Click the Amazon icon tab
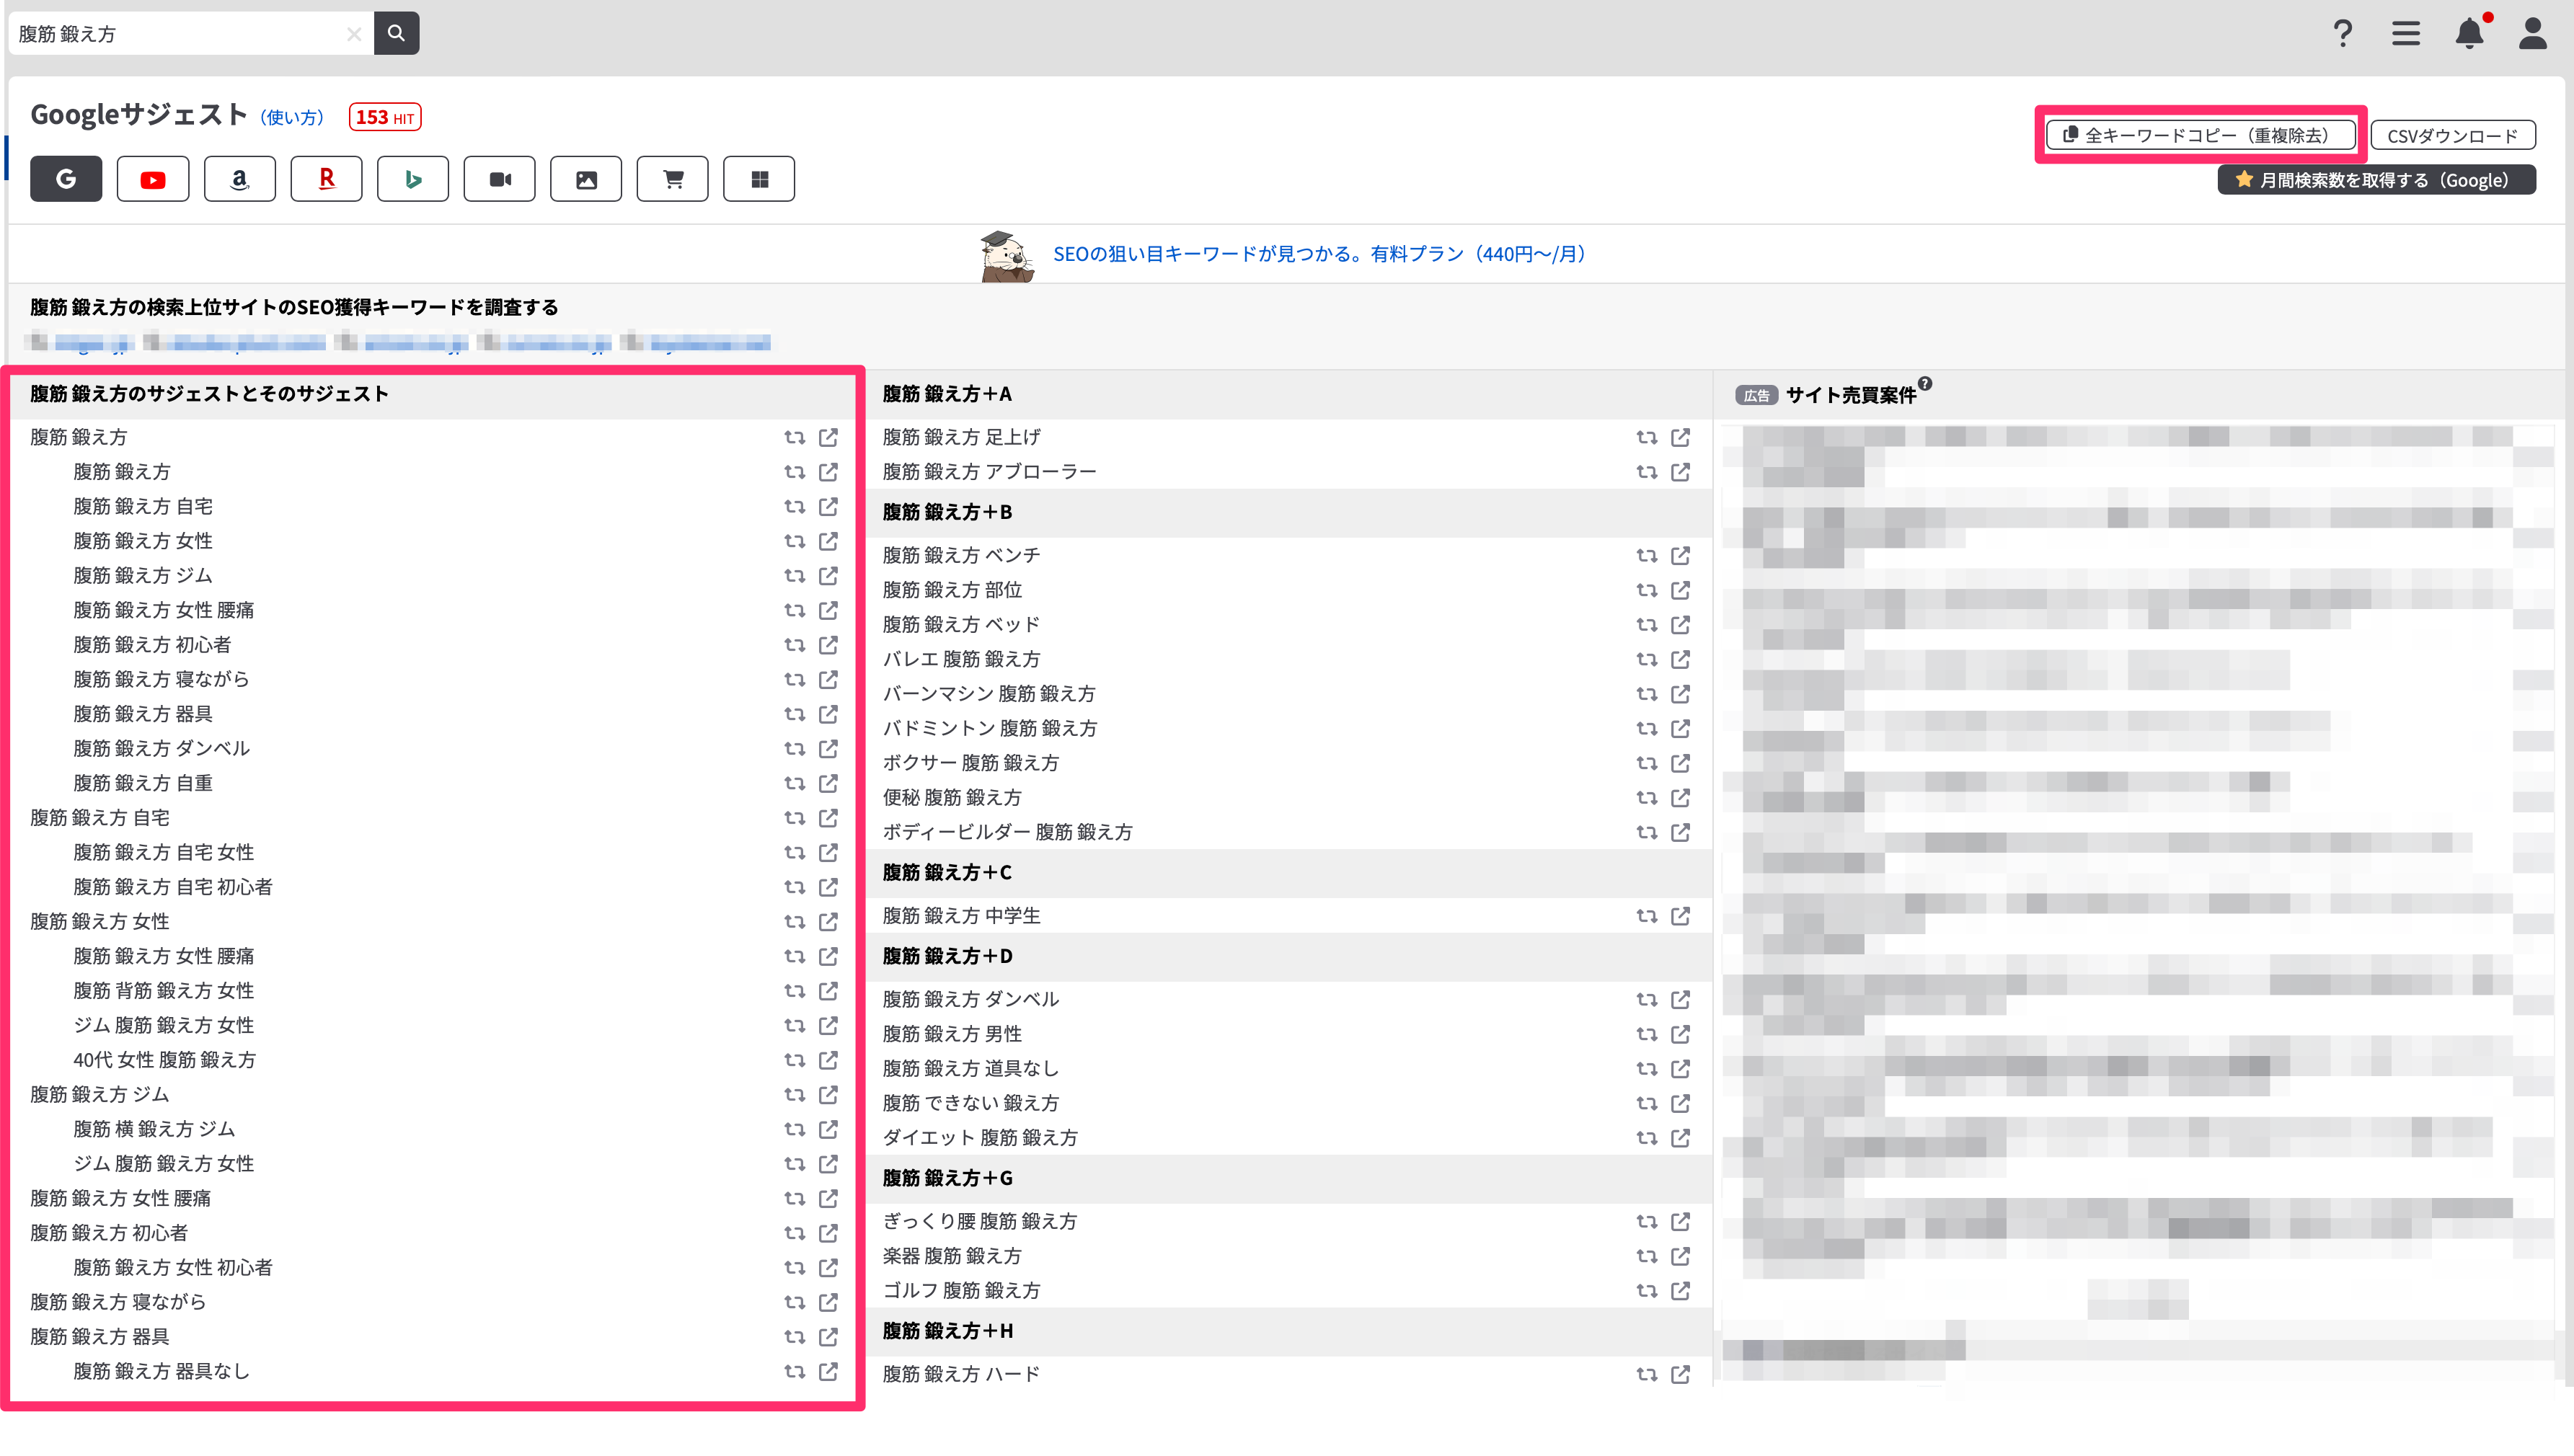 [x=239, y=179]
